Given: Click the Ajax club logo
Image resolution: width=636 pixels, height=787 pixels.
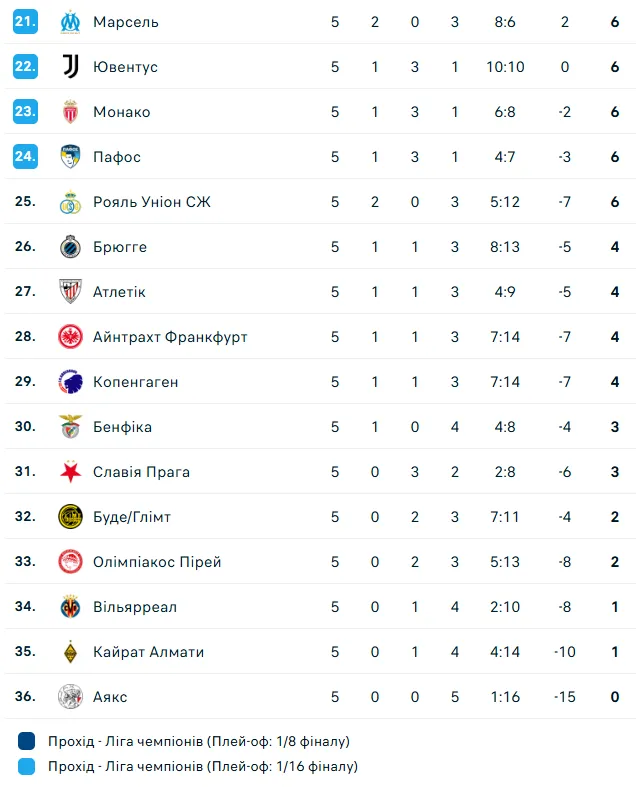Looking at the screenshot, I should point(69,697).
